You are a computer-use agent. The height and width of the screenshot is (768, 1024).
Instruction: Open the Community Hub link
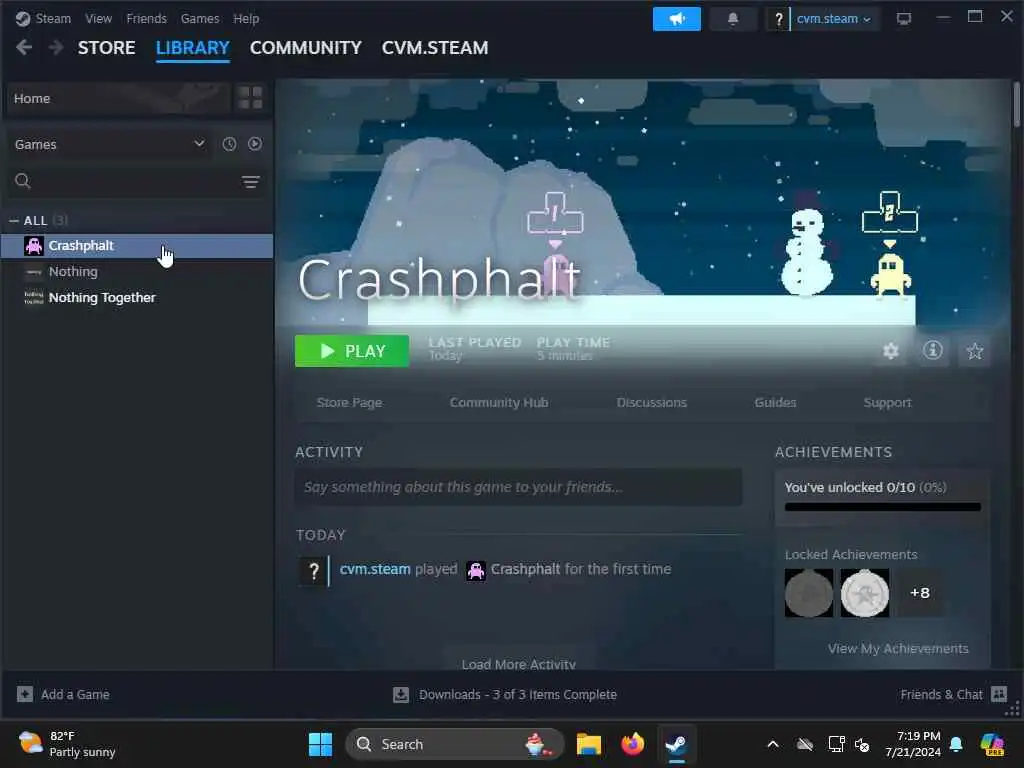click(x=499, y=402)
